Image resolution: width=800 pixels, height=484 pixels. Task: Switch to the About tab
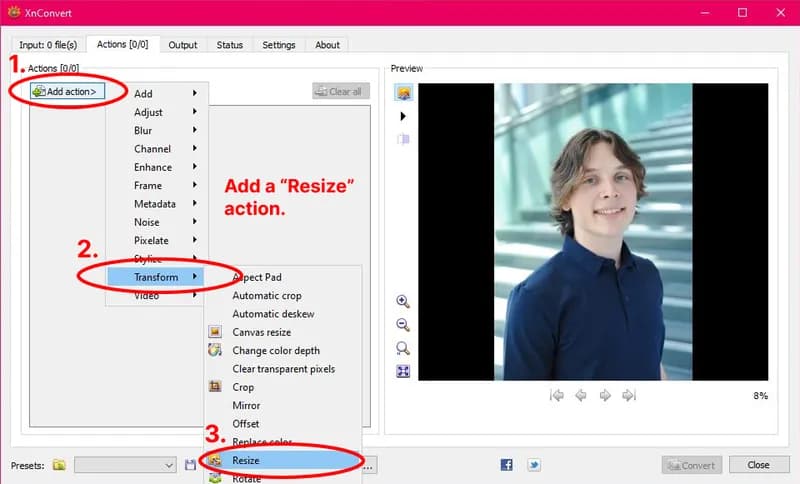[327, 45]
